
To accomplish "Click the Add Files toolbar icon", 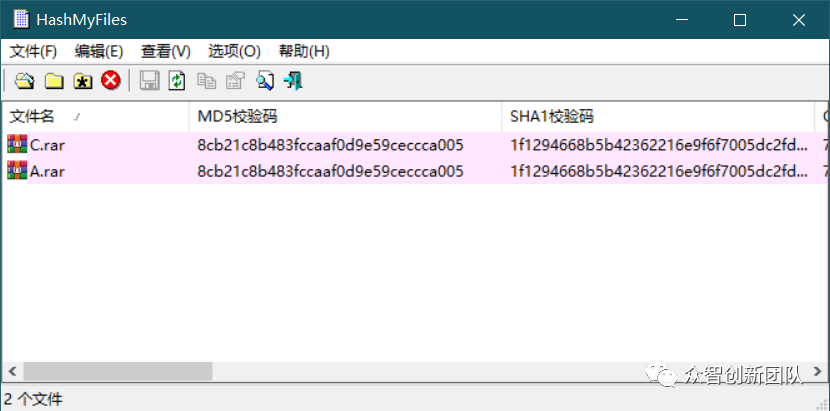I will pyautogui.click(x=24, y=81).
